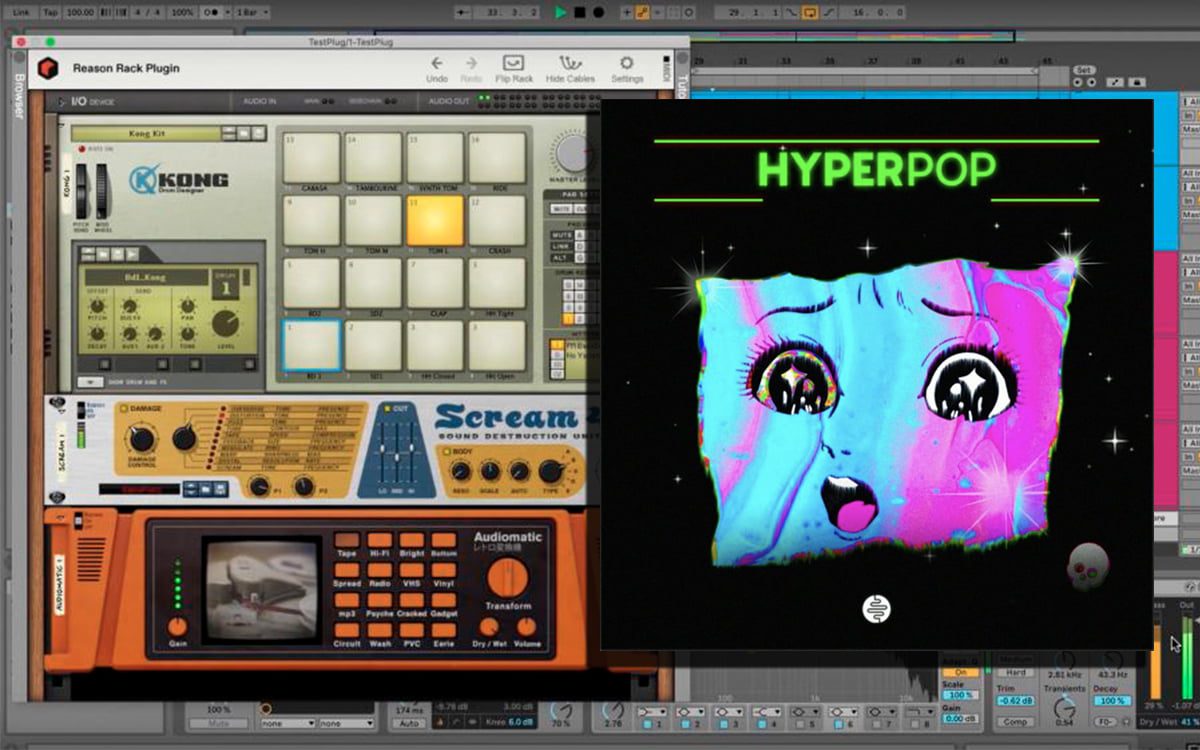The width and height of the screenshot is (1200, 750).
Task: Start playback with Ableton's green Play button
Action: pyautogui.click(x=561, y=12)
